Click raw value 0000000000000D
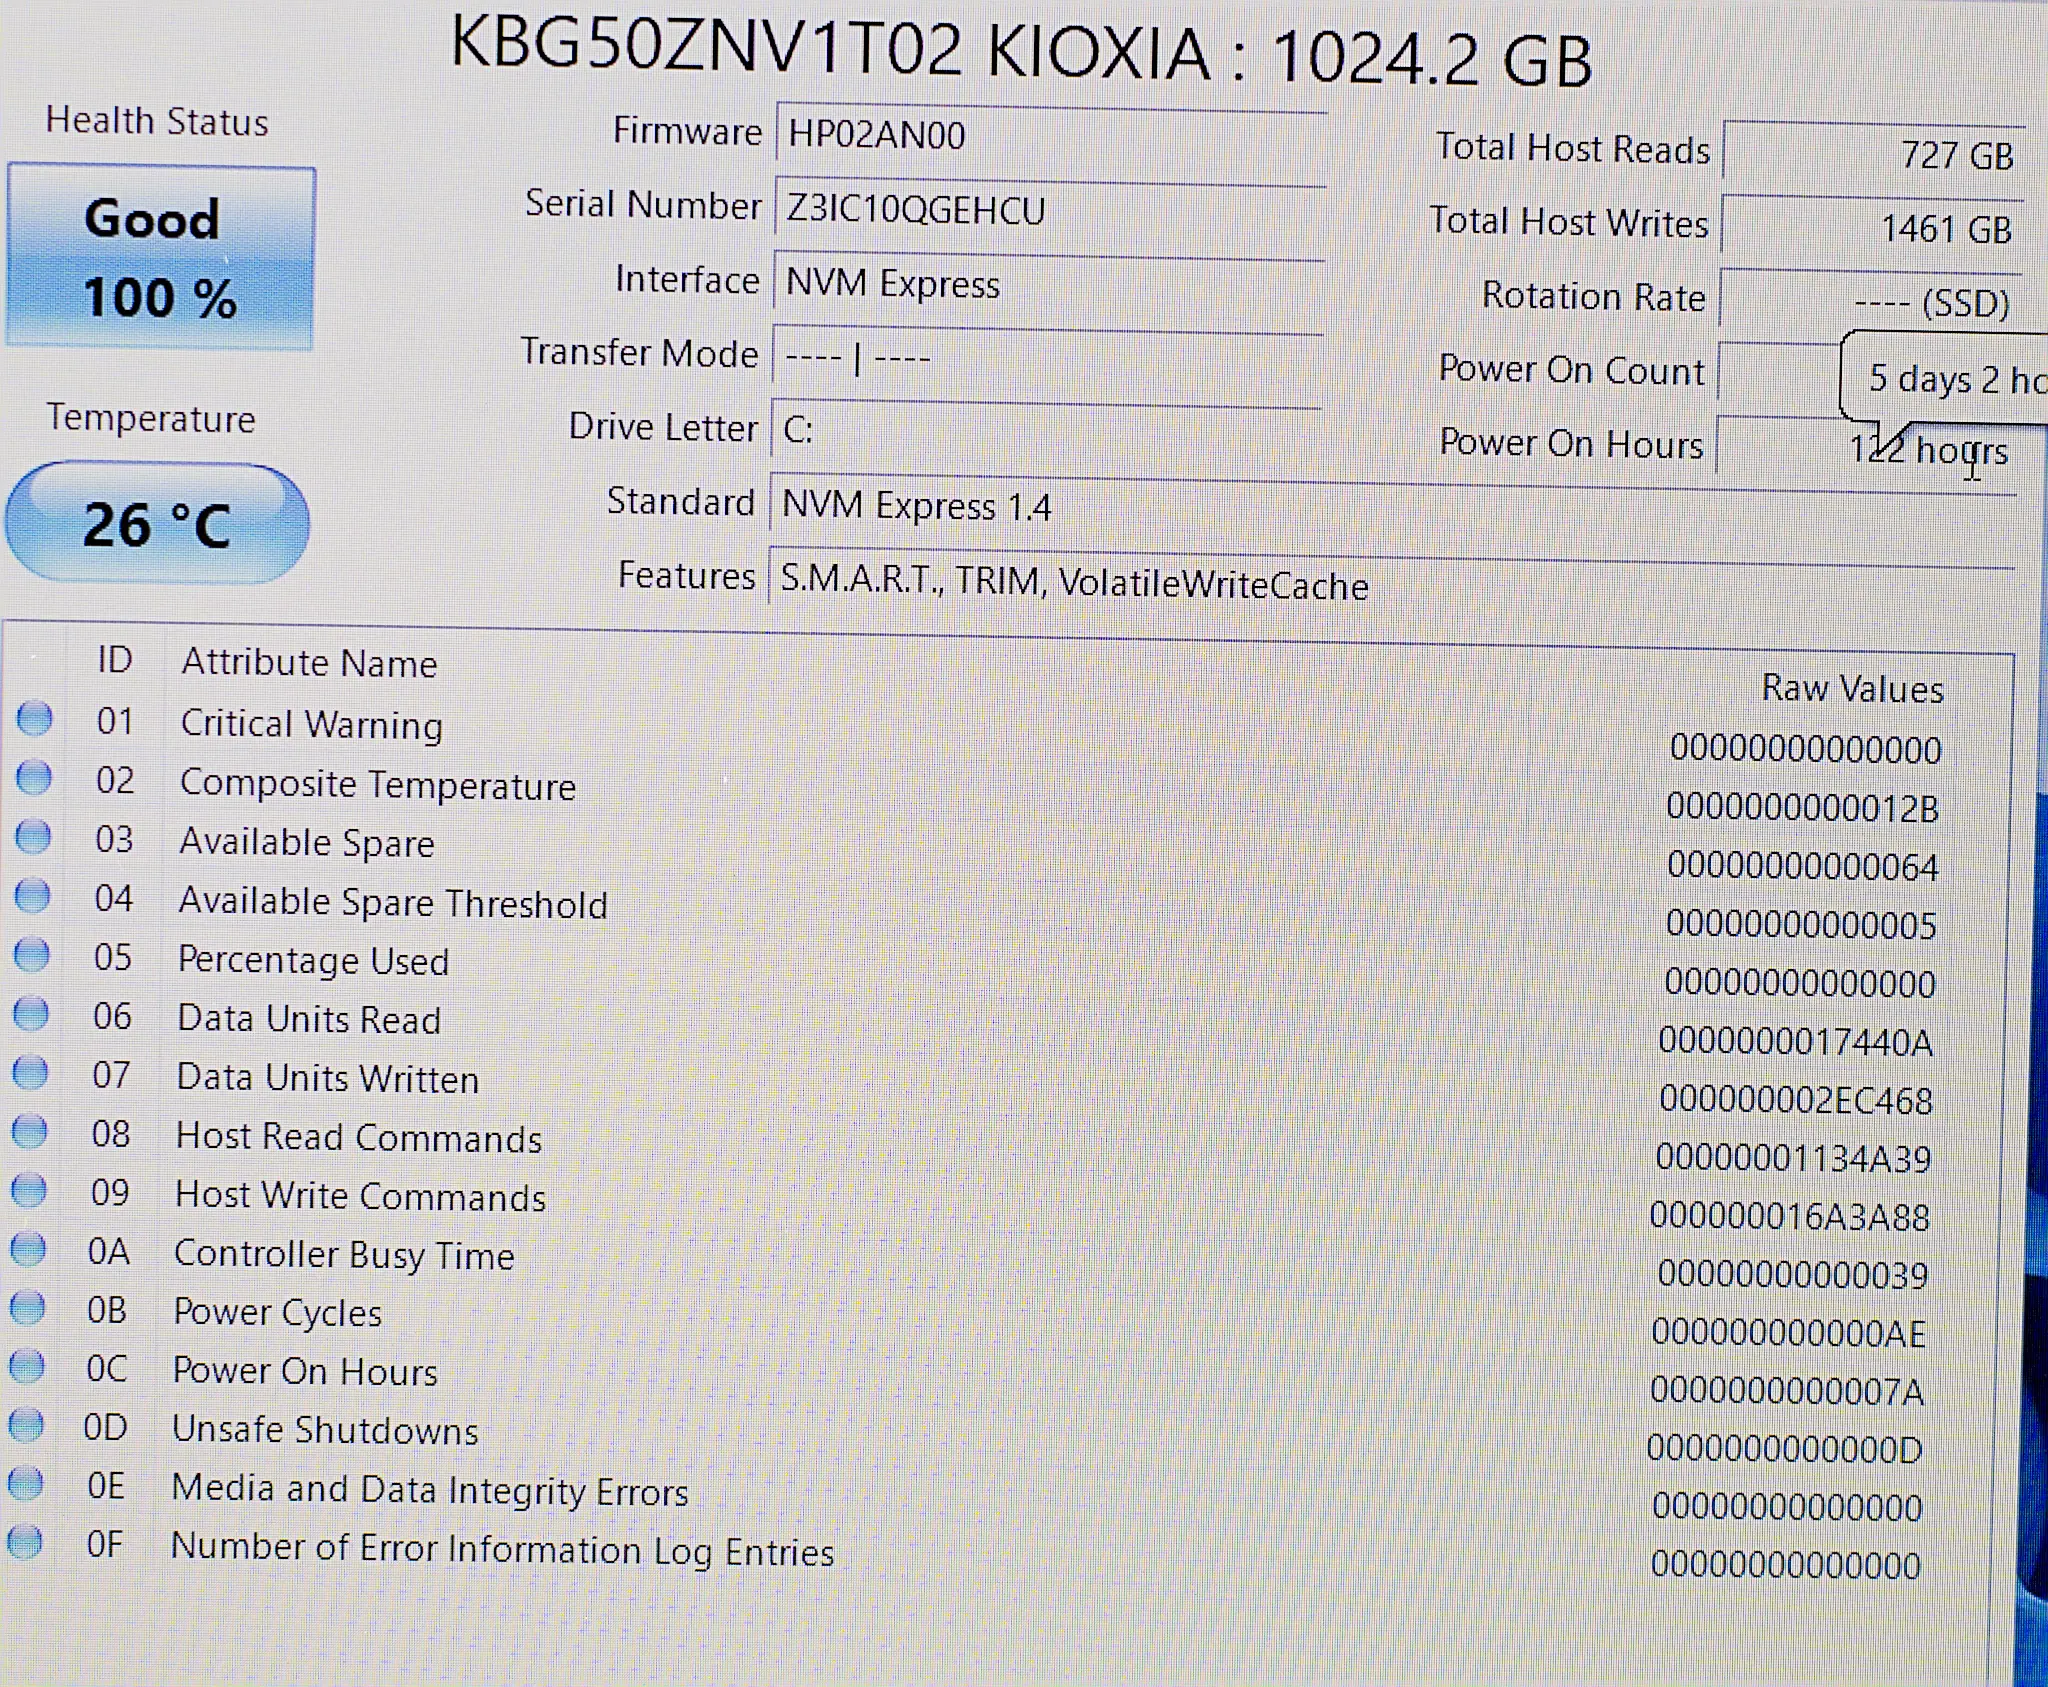 [1785, 1448]
